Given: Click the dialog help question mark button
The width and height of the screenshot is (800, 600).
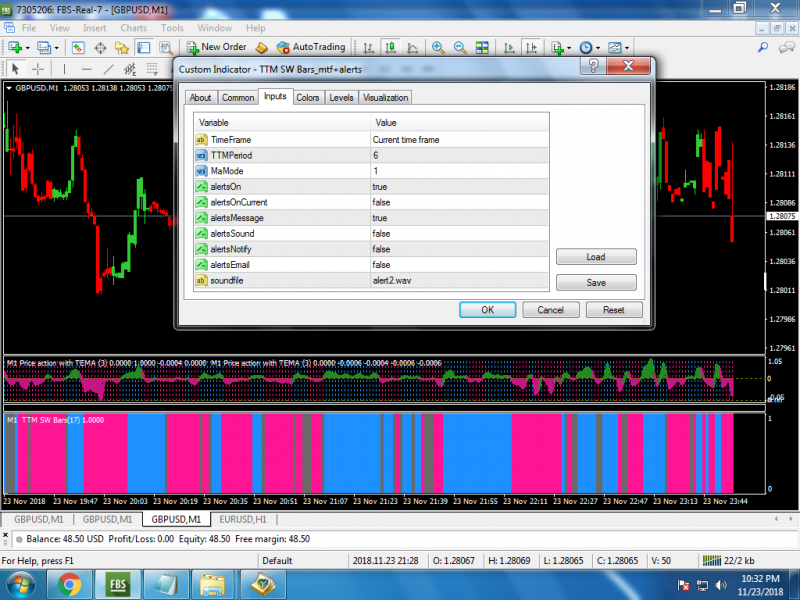Looking at the screenshot, I should 593,66.
